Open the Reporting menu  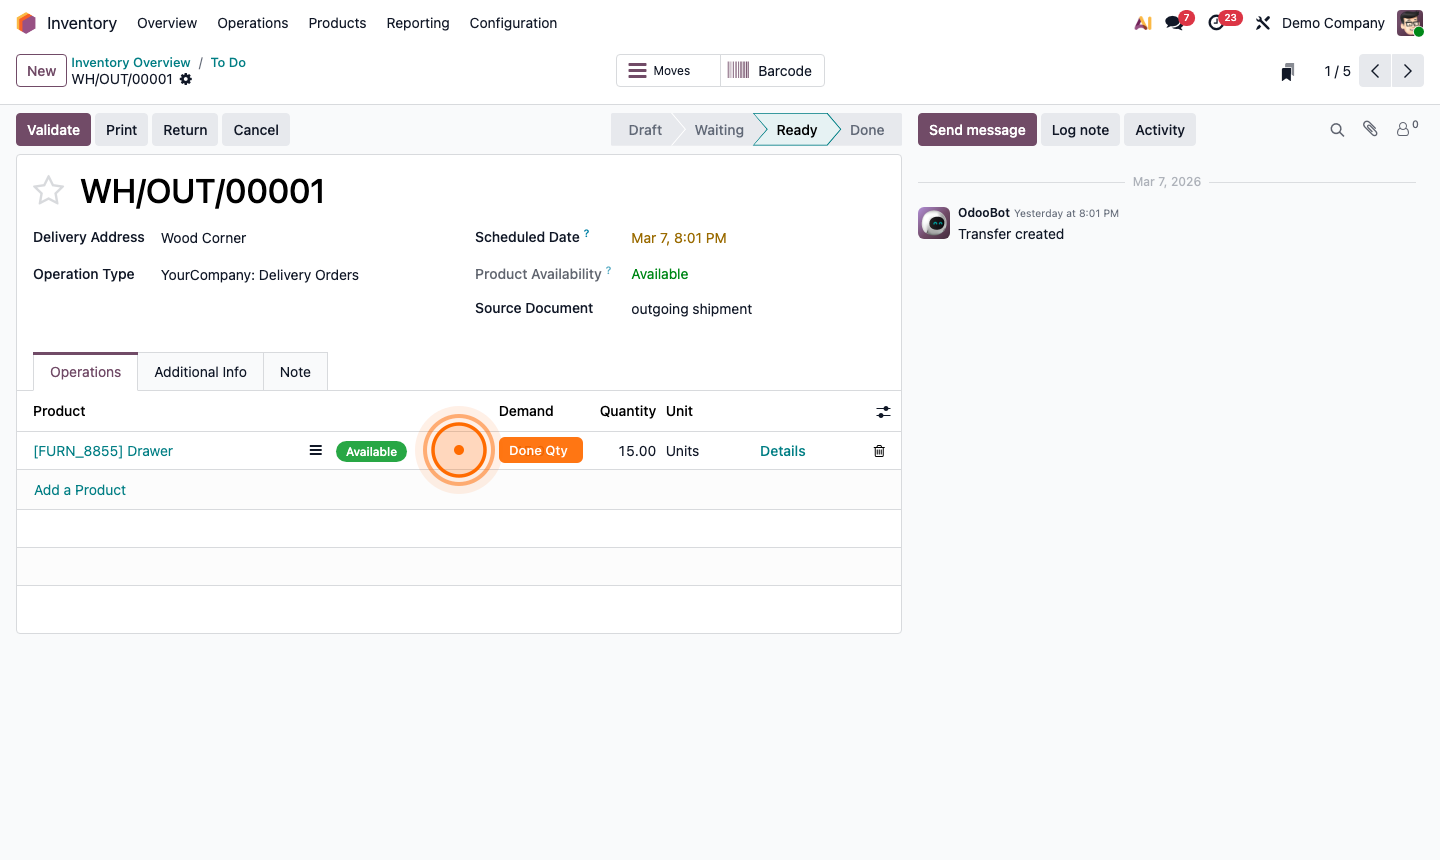click(x=418, y=23)
